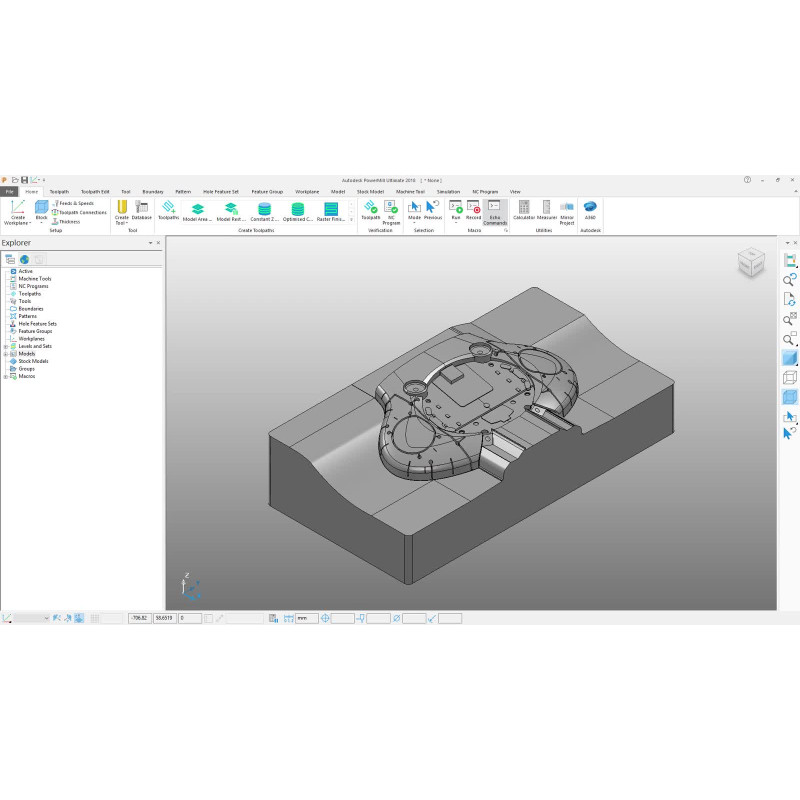This screenshot has height=800, width=800.
Task: Toggle Echo Commands in Macro group
Action: [495, 210]
